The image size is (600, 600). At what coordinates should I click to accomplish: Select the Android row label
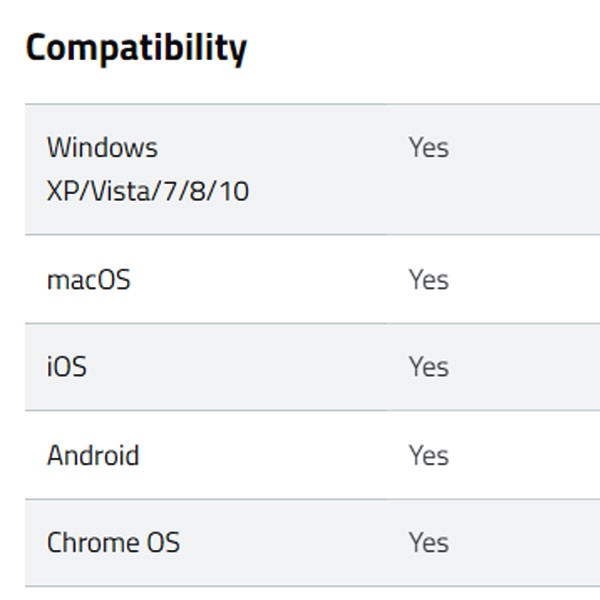(x=93, y=456)
